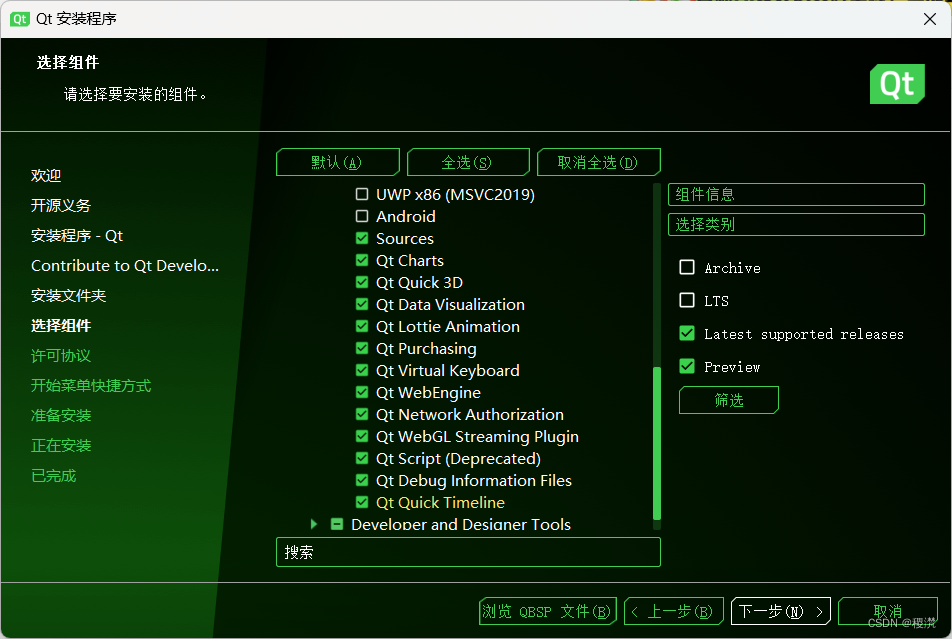
Task: Toggle Qt Data Visualization checkbox
Action: [x=362, y=304]
